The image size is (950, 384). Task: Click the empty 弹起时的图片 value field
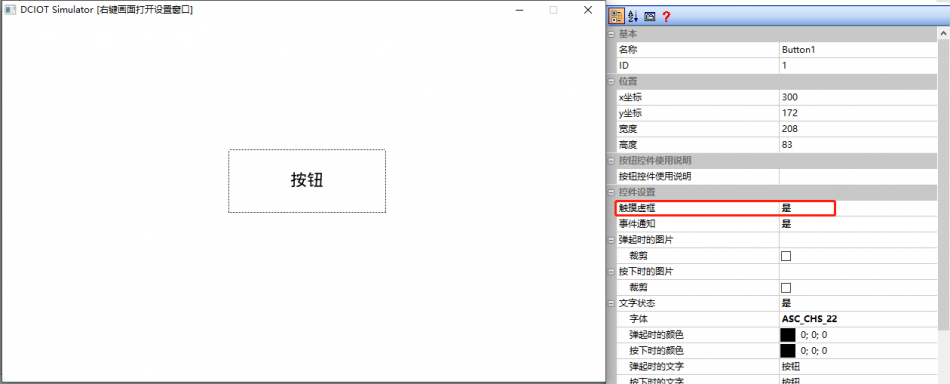[859, 240]
